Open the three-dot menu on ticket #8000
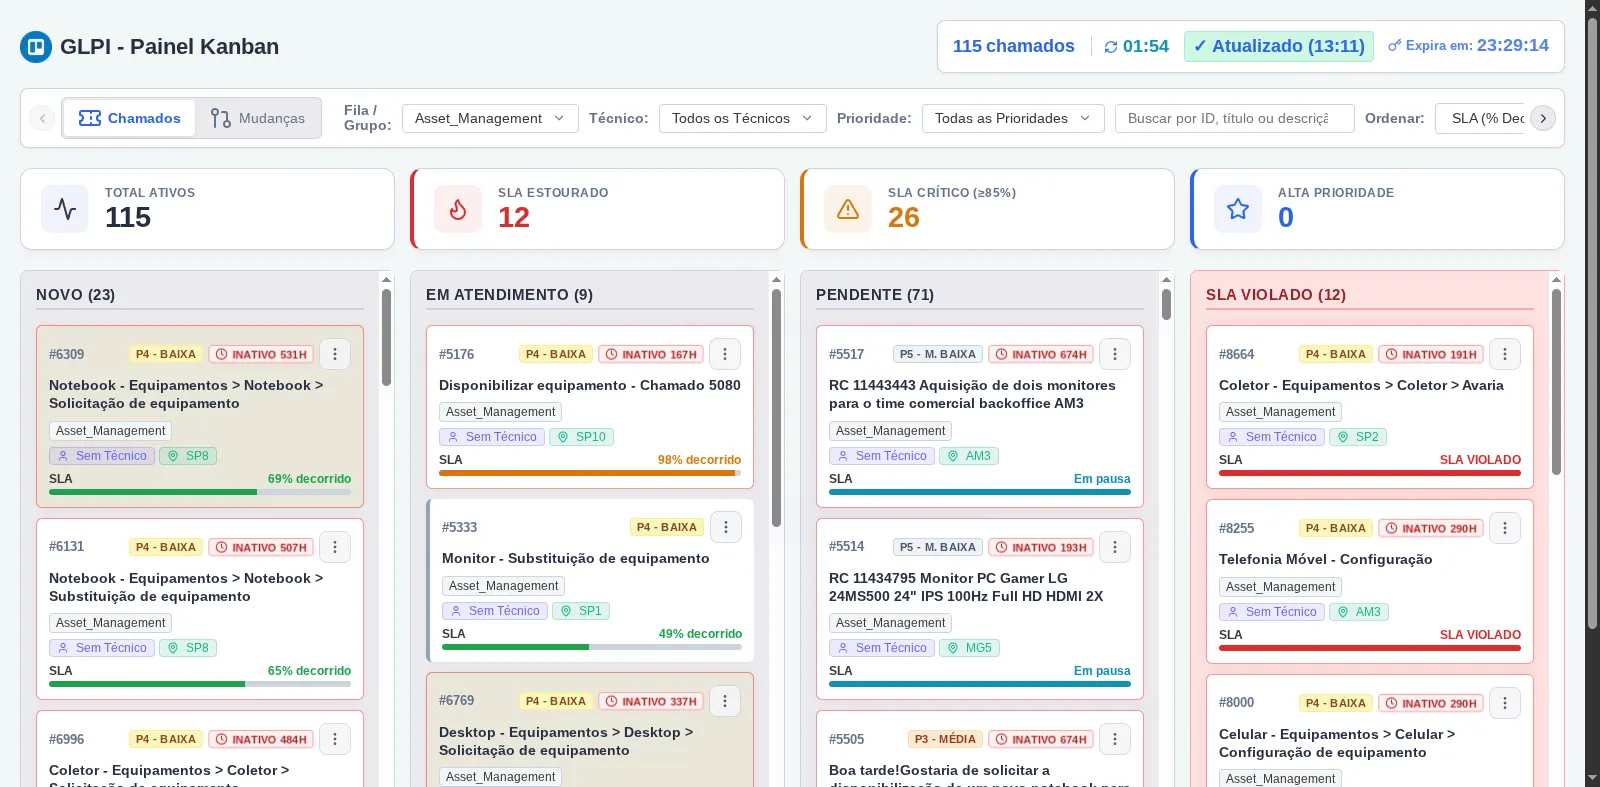Screen dimensions: 1600x787 coord(1505,703)
